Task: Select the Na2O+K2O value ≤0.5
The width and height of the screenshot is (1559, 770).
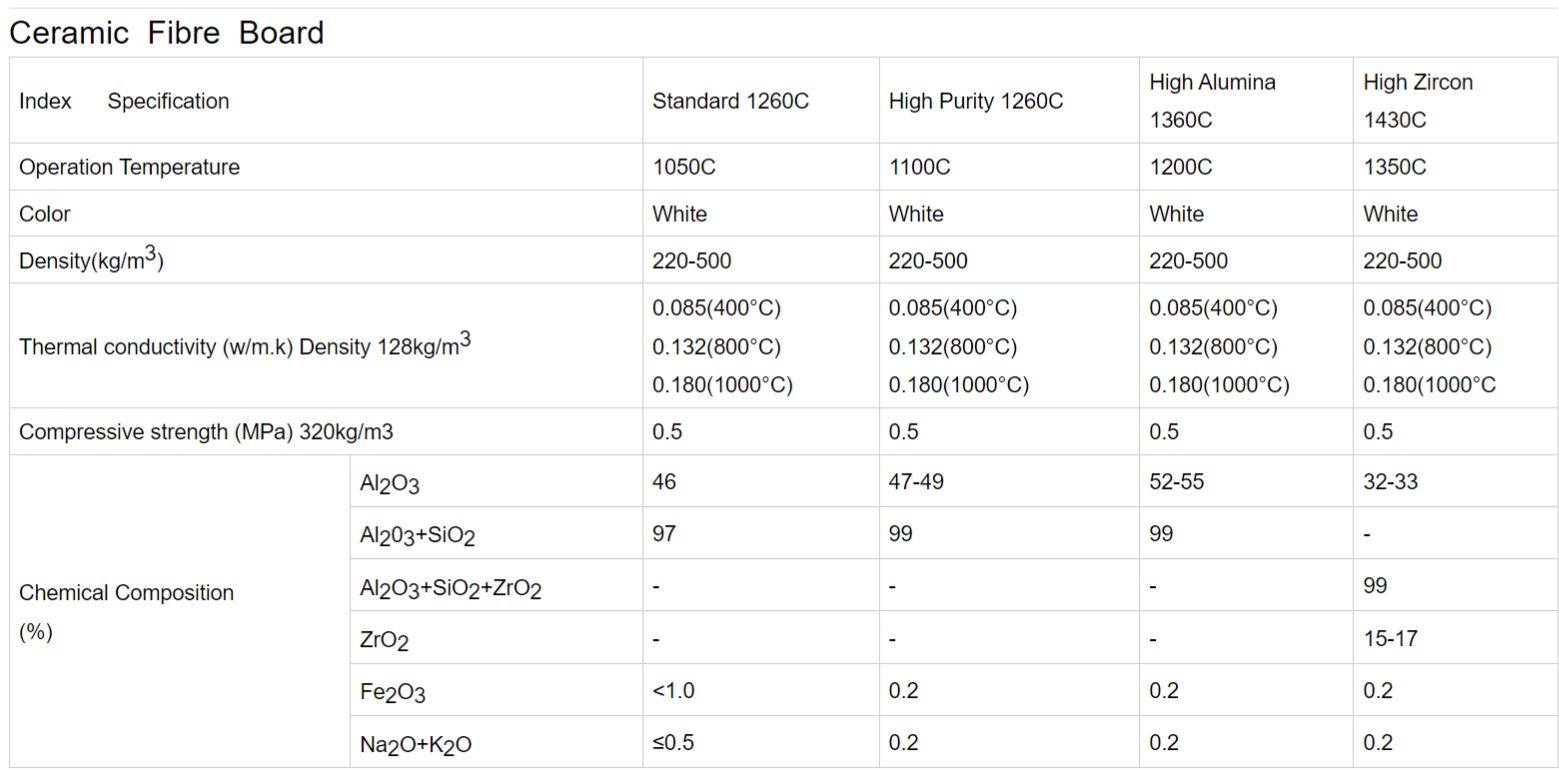Action: [x=673, y=743]
